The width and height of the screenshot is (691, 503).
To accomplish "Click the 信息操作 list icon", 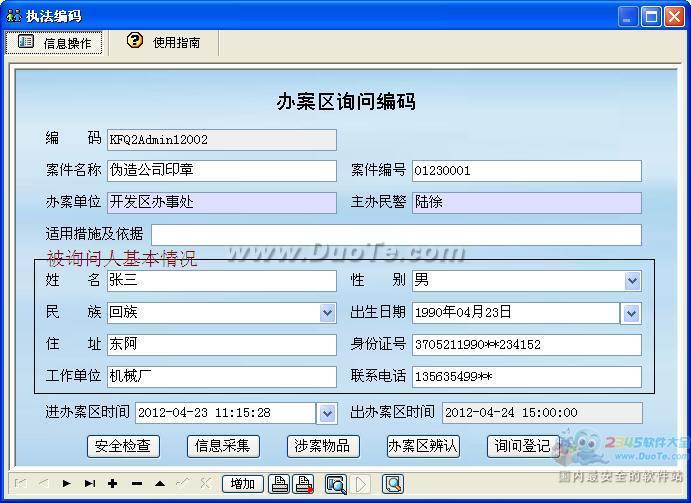I will pyautogui.click(x=26, y=41).
